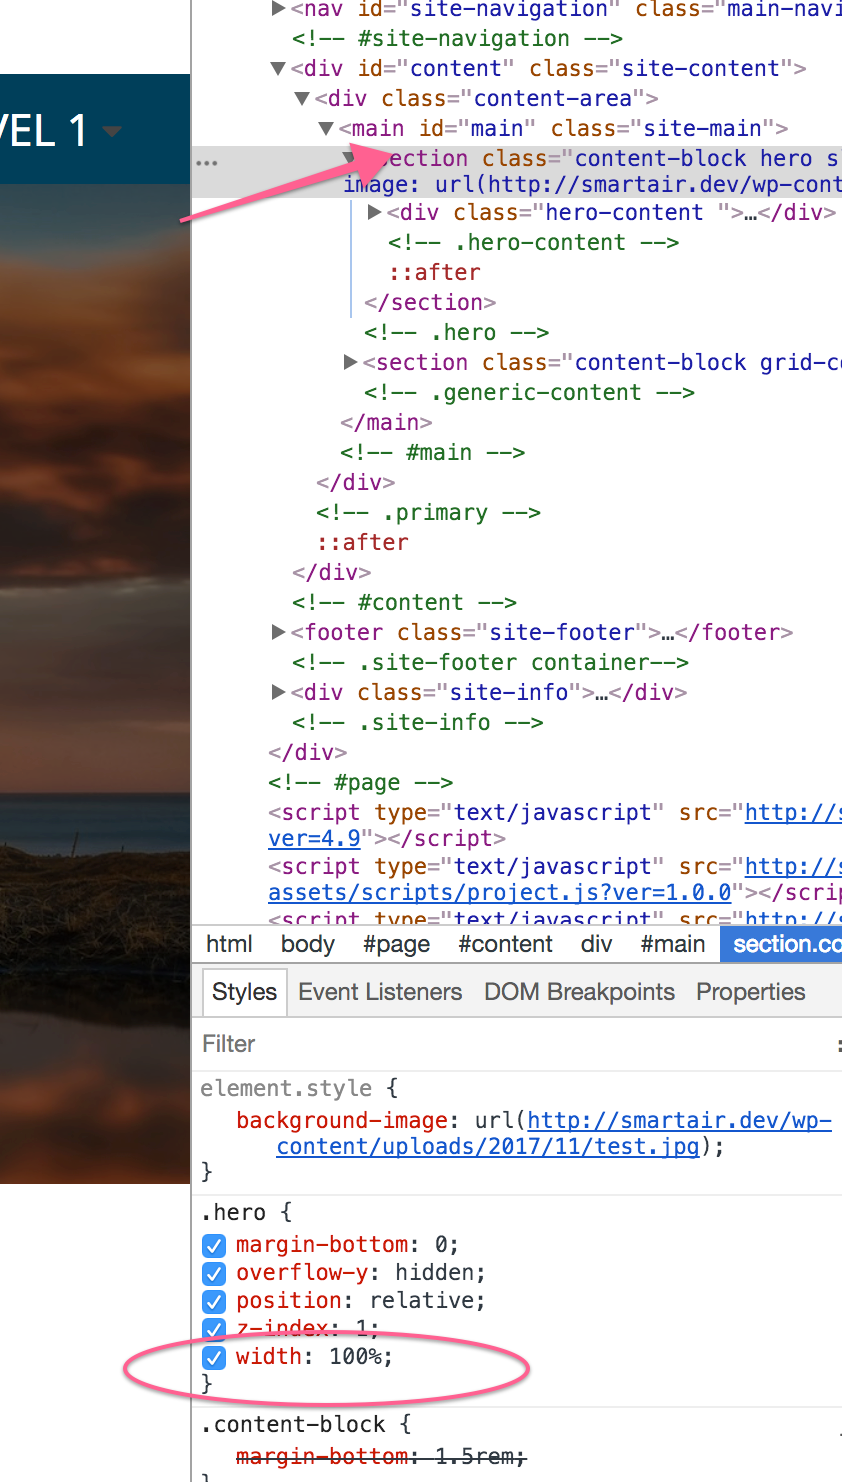Toggle the width 100% property checkbox
This screenshot has width=842, height=1482.
(213, 1357)
